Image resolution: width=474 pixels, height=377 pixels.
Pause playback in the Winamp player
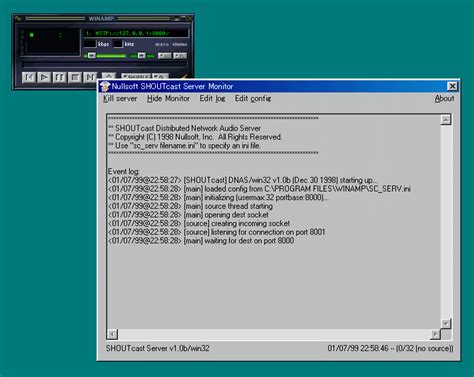pyautogui.click(x=59, y=77)
